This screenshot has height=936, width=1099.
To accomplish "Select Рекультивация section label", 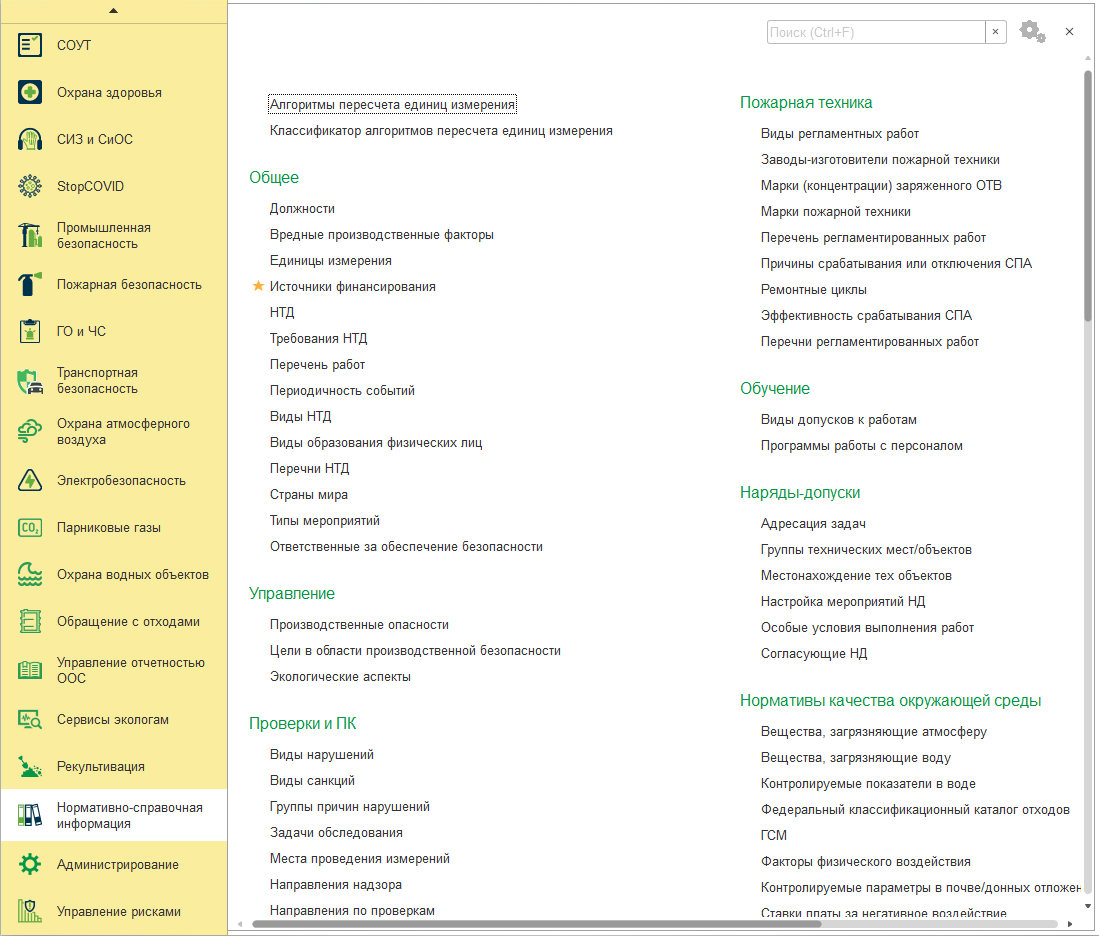I will coord(101,767).
